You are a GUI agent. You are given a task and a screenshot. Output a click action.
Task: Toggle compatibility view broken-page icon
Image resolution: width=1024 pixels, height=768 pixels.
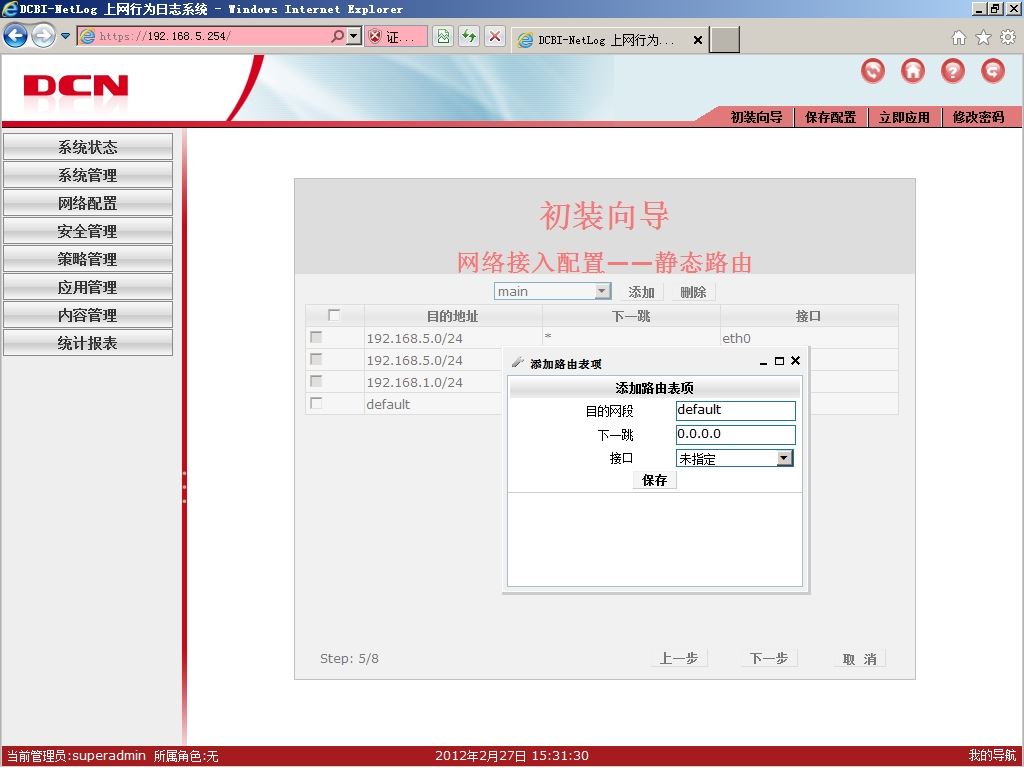coord(443,36)
